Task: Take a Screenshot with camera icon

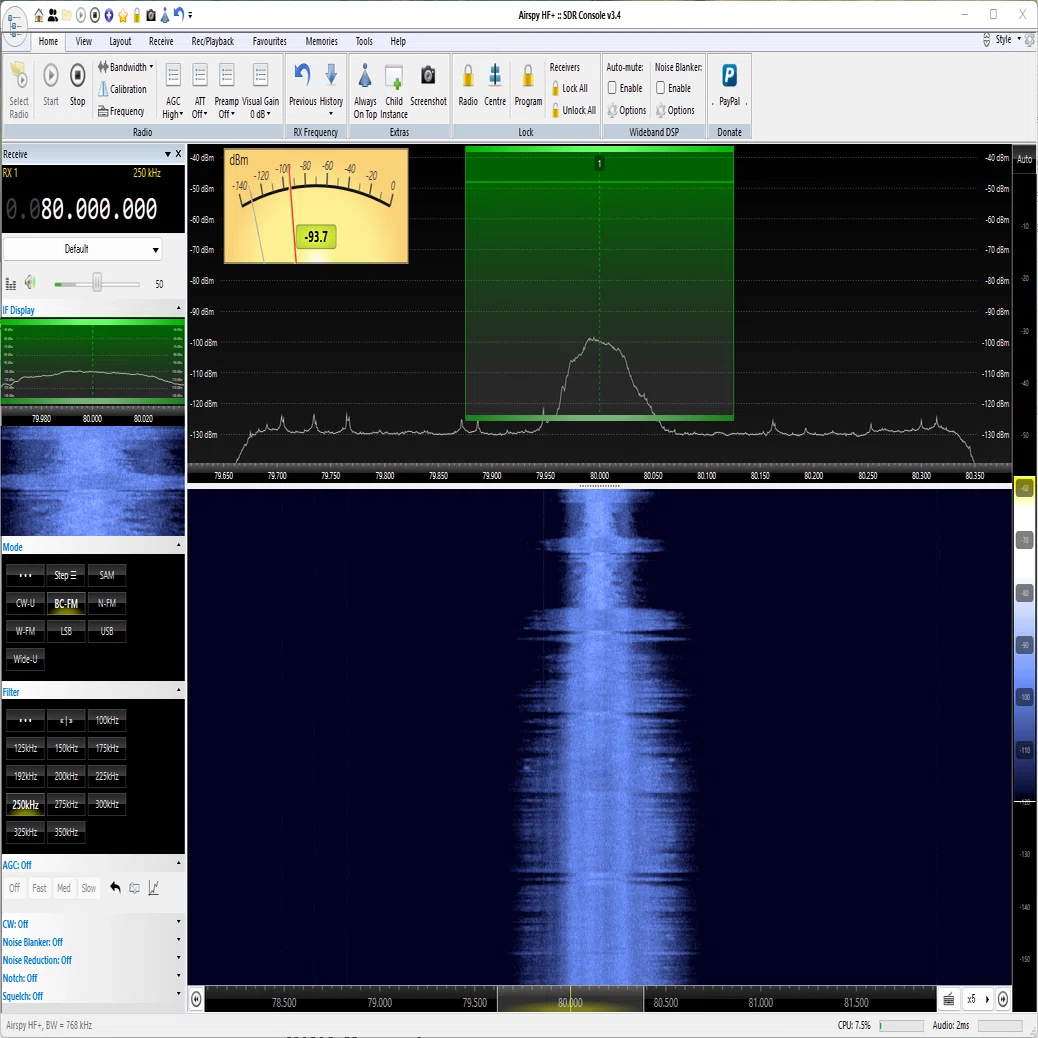Action: 428,84
